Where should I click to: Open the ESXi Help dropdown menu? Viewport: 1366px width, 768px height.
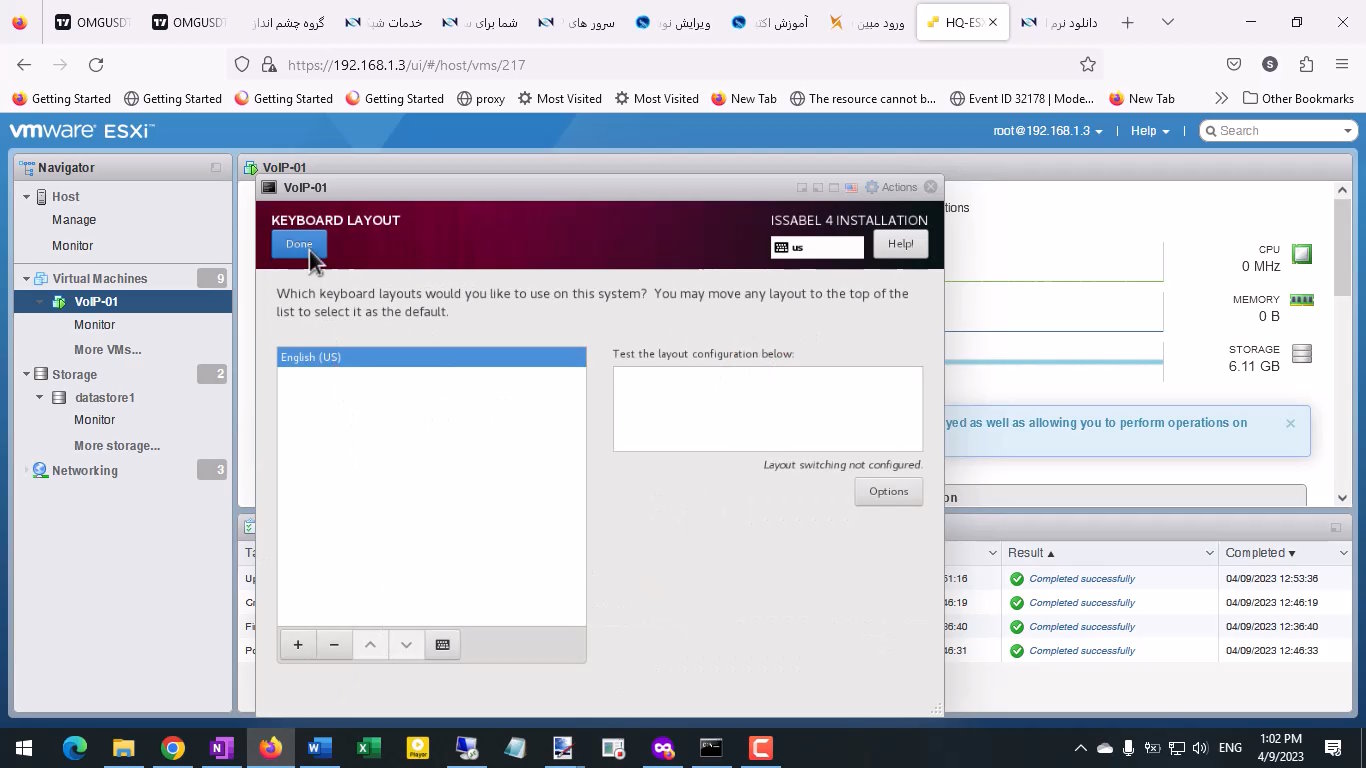click(x=1150, y=131)
